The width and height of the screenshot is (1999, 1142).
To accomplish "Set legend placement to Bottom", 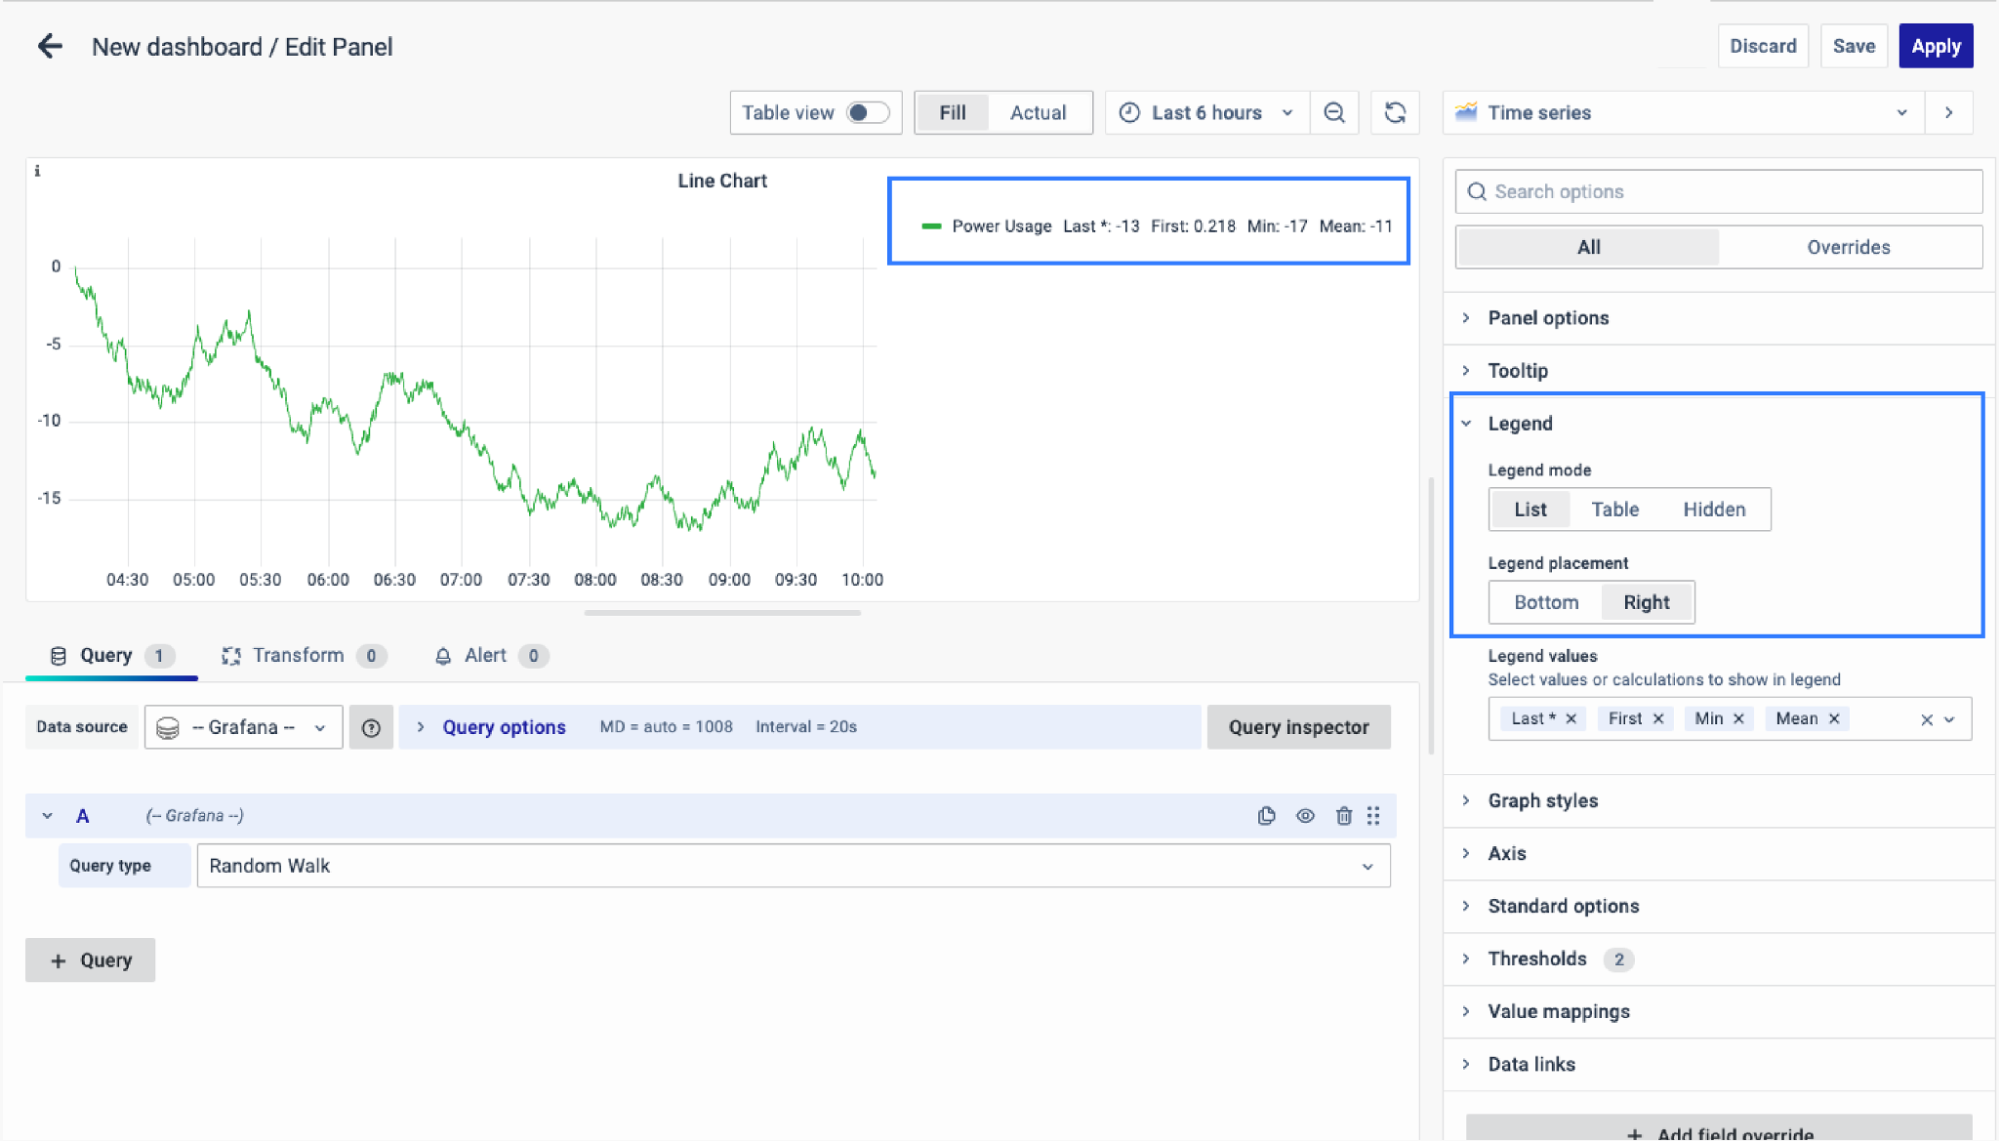I will tap(1546, 603).
